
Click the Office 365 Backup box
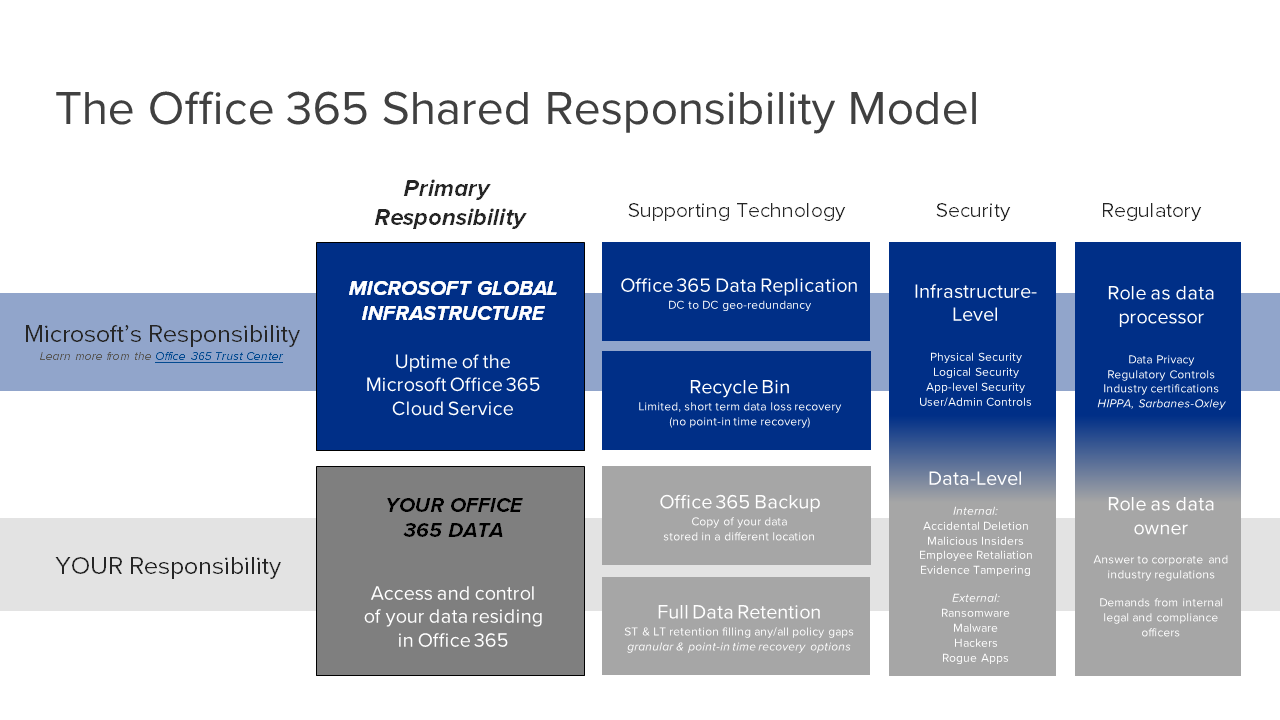(736, 515)
